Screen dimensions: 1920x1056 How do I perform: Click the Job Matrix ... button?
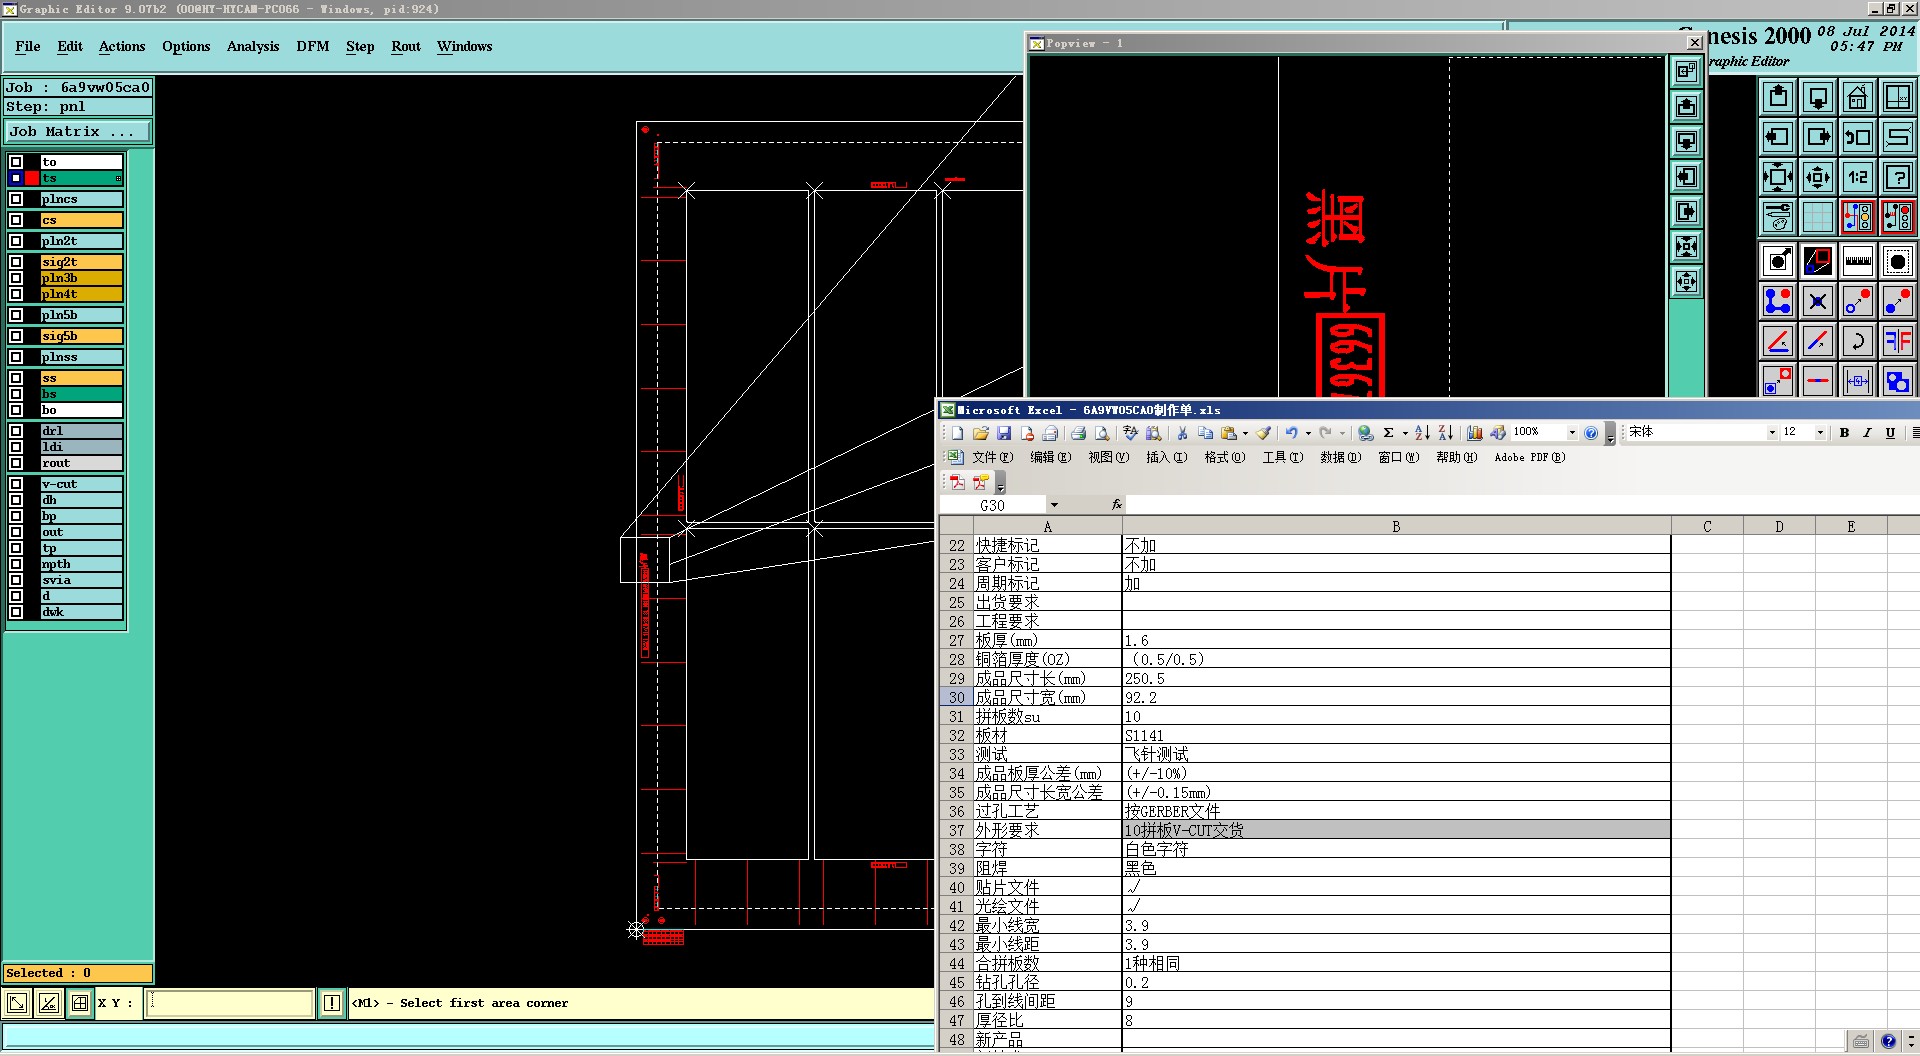pyautogui.click(x=78, y=131)
